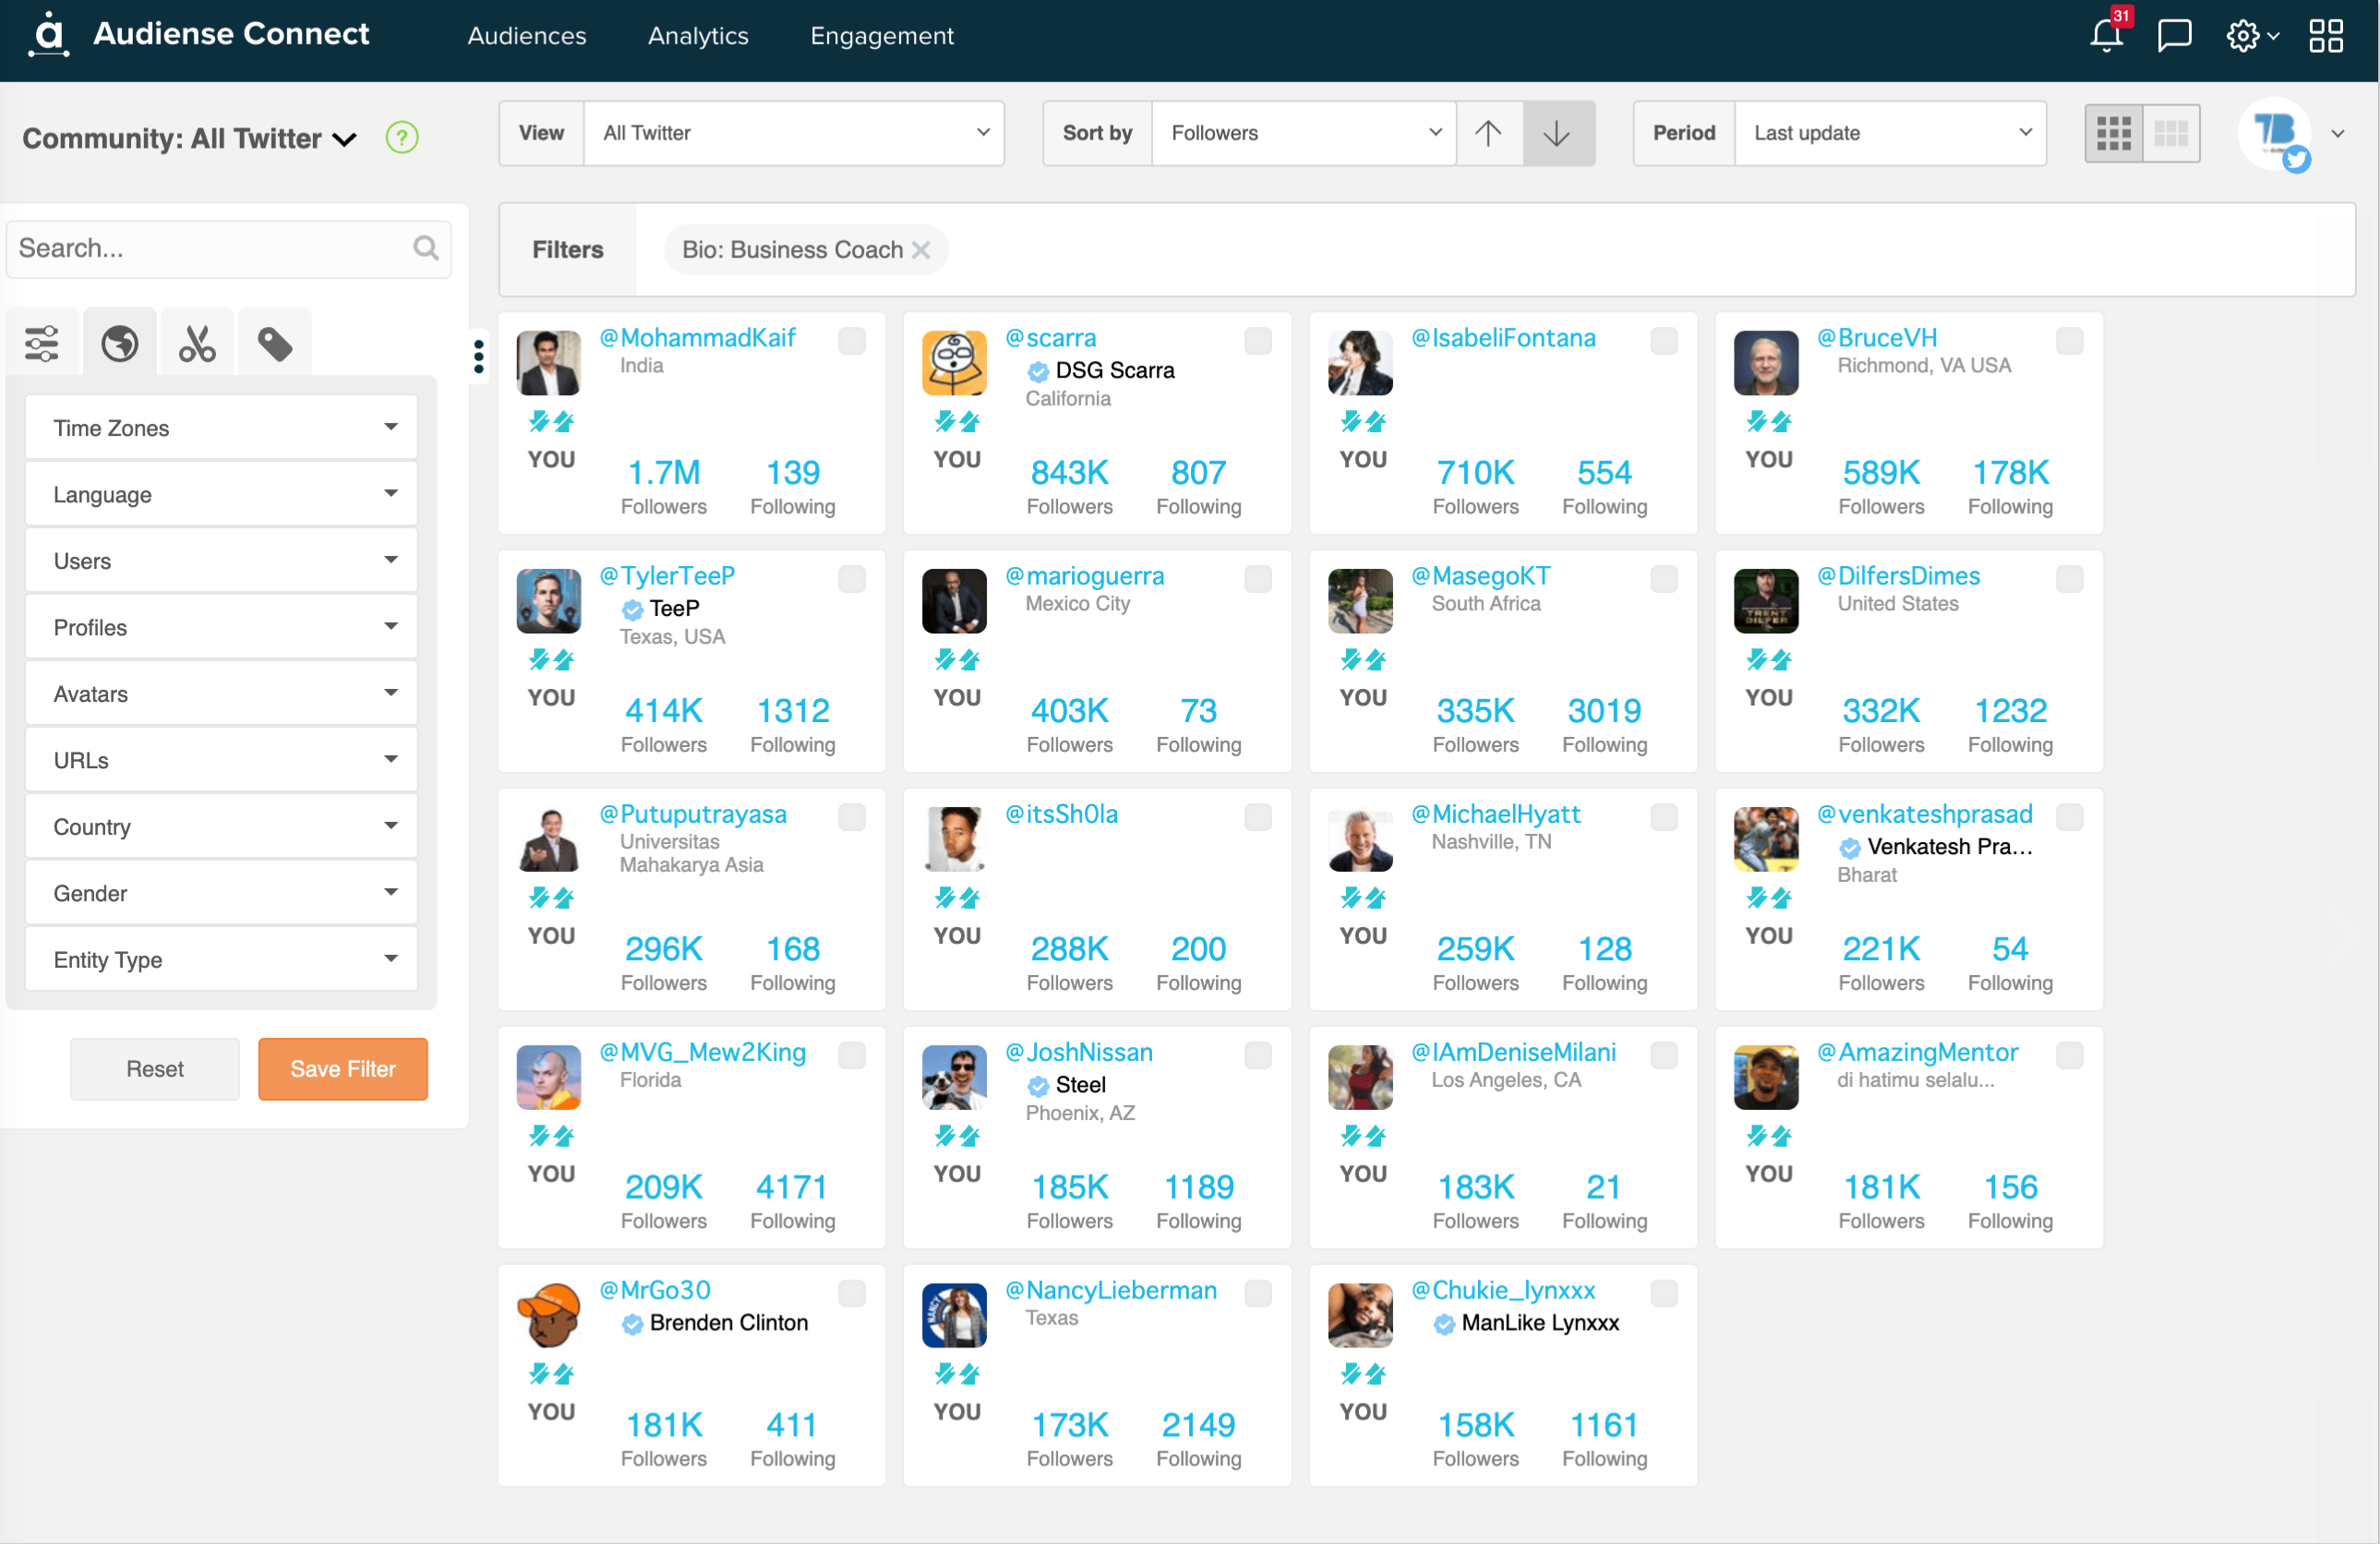Screen dimensions: 2380x1544
Task: Open the scissors filter tab
Action: [197, 344]
